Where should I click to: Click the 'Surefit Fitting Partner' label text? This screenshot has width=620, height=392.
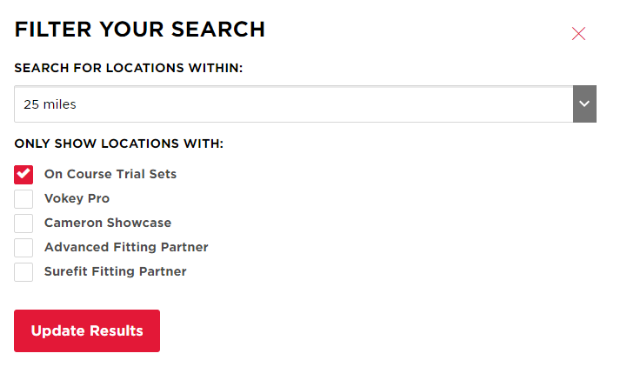pos(115,272)
